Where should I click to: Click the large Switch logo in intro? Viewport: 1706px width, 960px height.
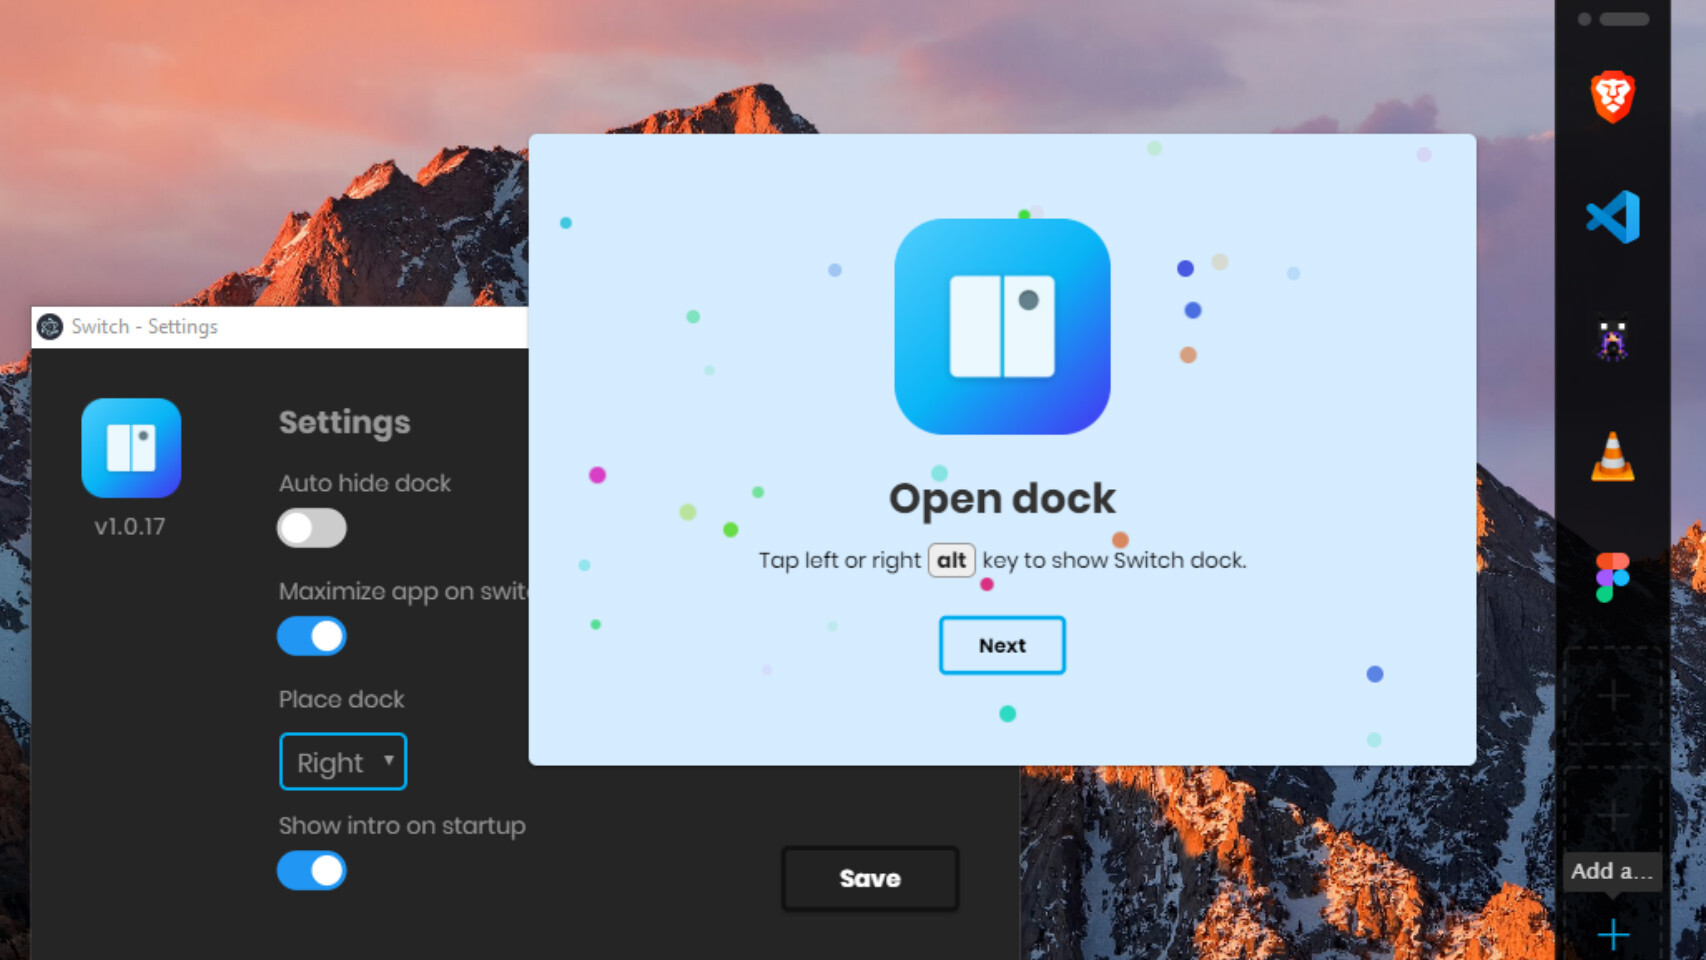tap(1002, 327)
